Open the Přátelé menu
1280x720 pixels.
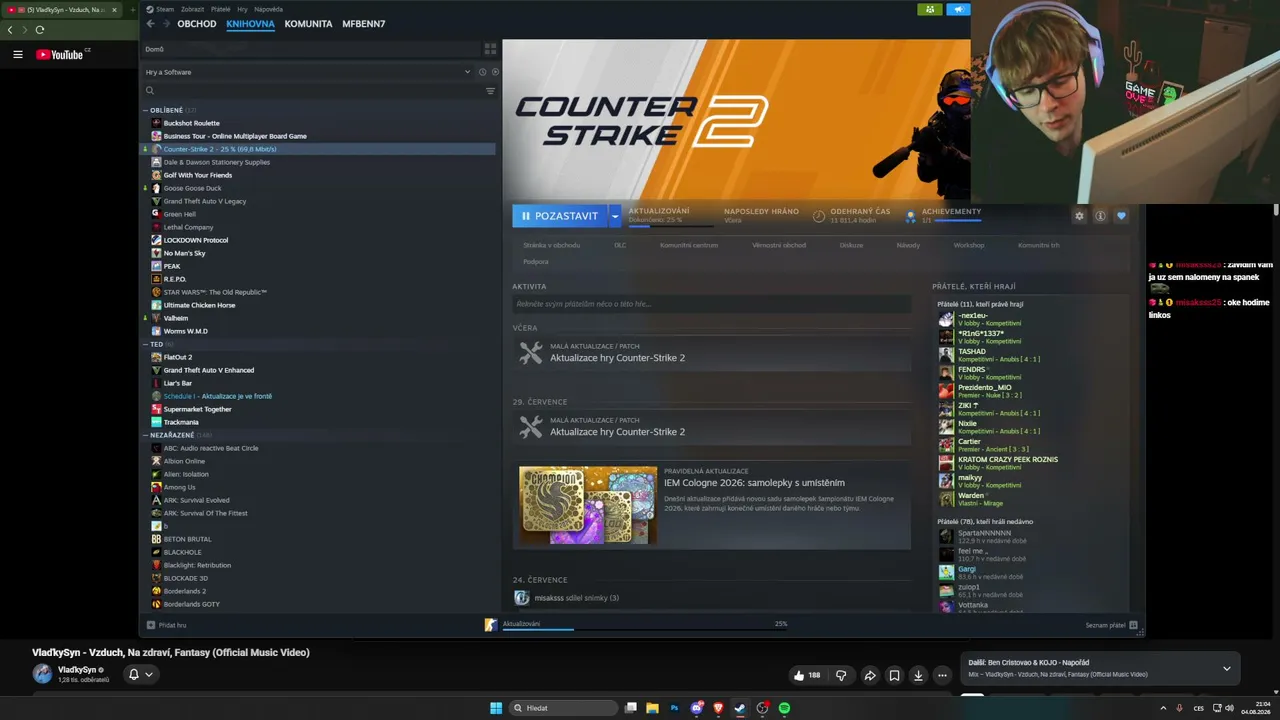pos(220,9)
